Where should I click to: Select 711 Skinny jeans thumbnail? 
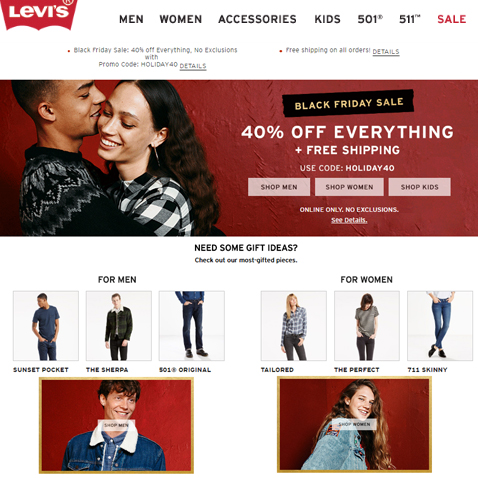(440, 326)
